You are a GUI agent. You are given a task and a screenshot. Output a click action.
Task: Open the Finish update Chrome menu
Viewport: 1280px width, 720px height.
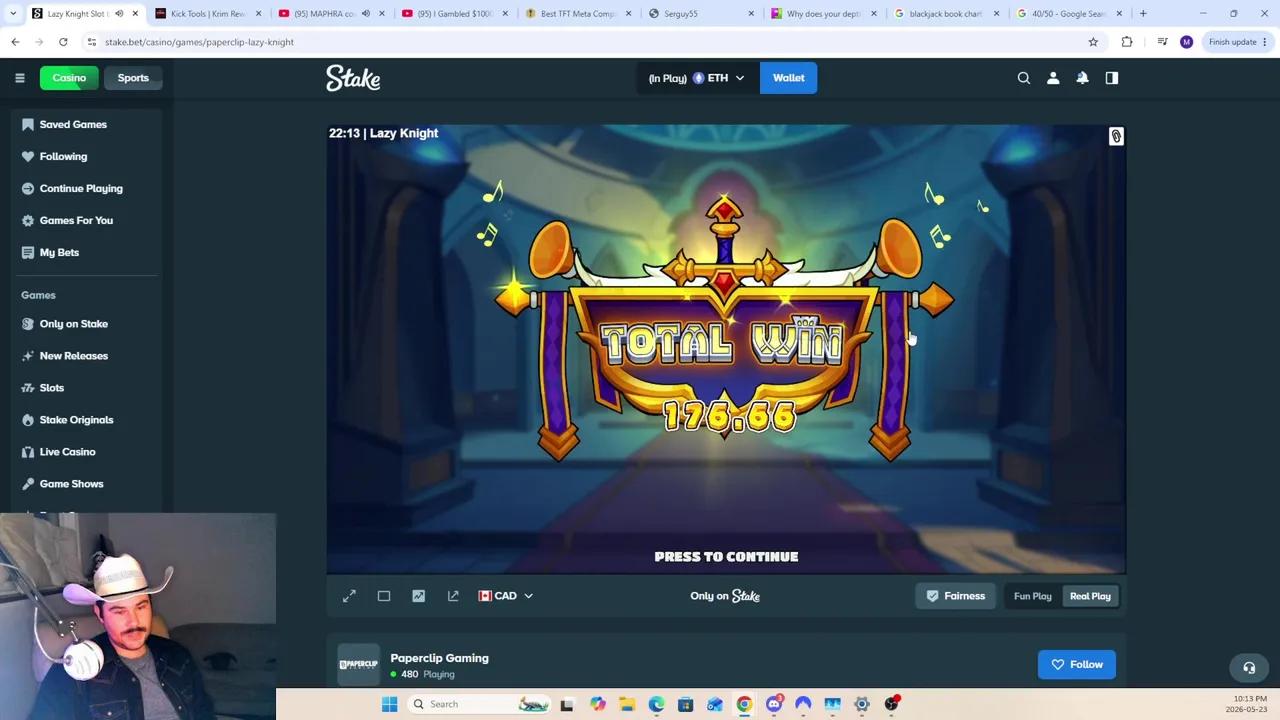[1237, 42]
